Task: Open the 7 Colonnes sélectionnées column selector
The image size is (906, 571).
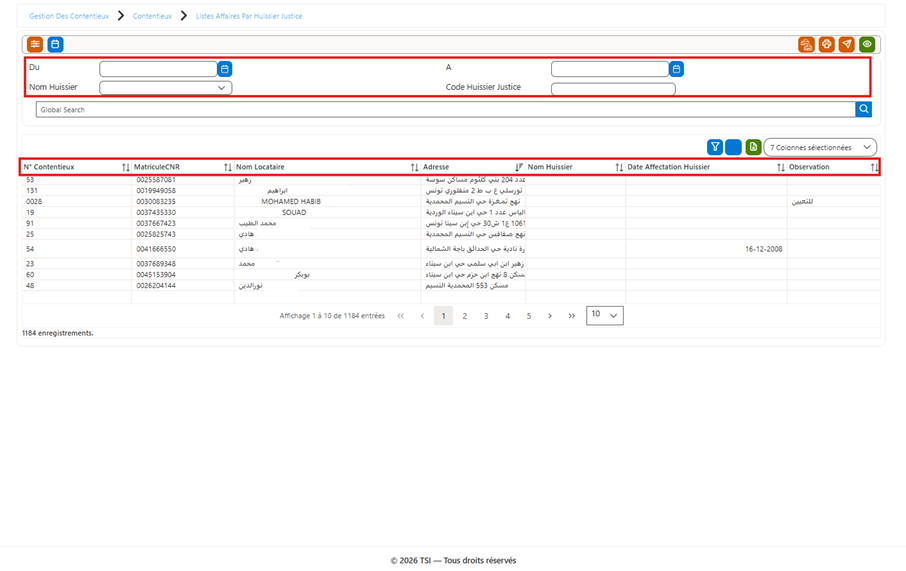Action: coord(820,147)
